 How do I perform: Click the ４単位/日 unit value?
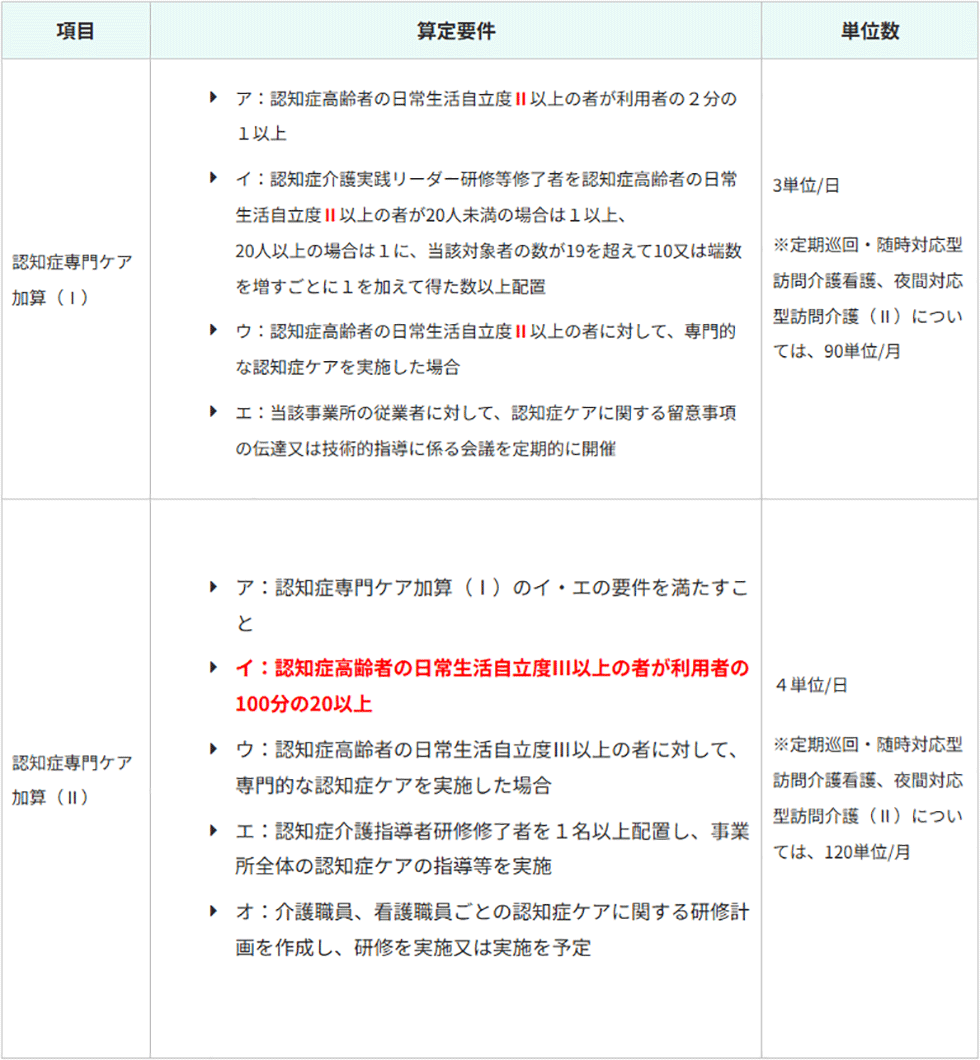pyautogui.click(x=810, y=685)
